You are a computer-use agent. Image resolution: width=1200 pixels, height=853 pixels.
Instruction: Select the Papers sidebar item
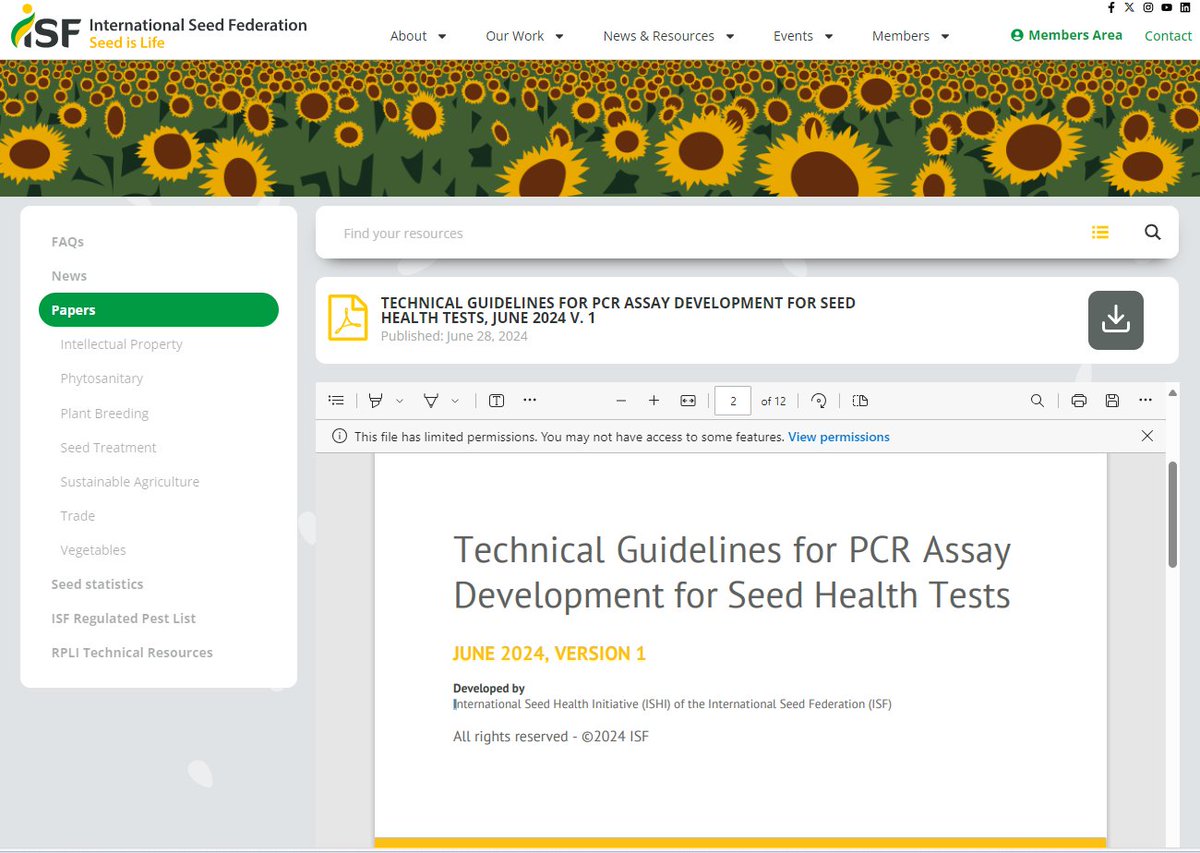coord(158,310)
